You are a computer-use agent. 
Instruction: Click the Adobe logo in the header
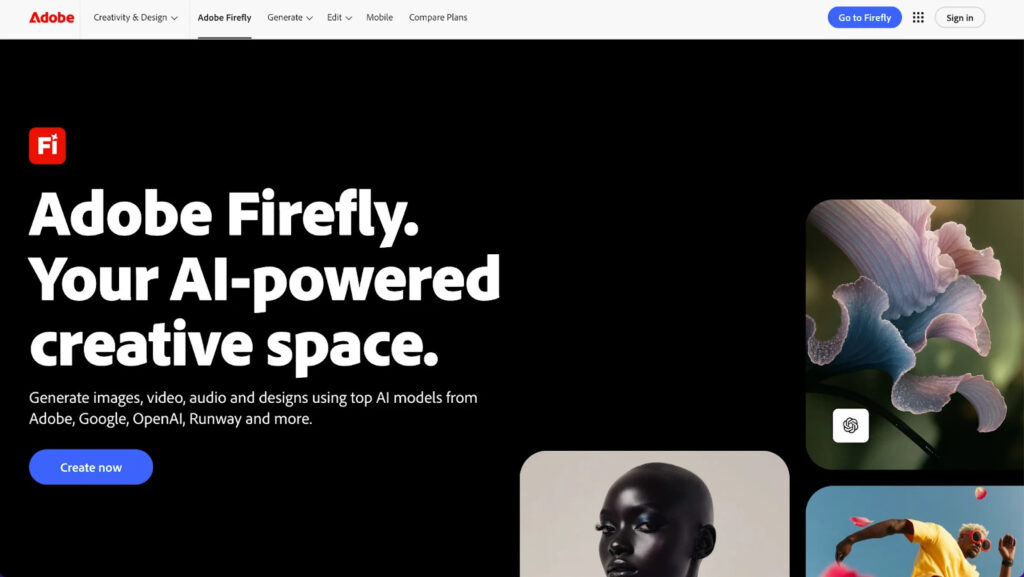coord(52,18)
